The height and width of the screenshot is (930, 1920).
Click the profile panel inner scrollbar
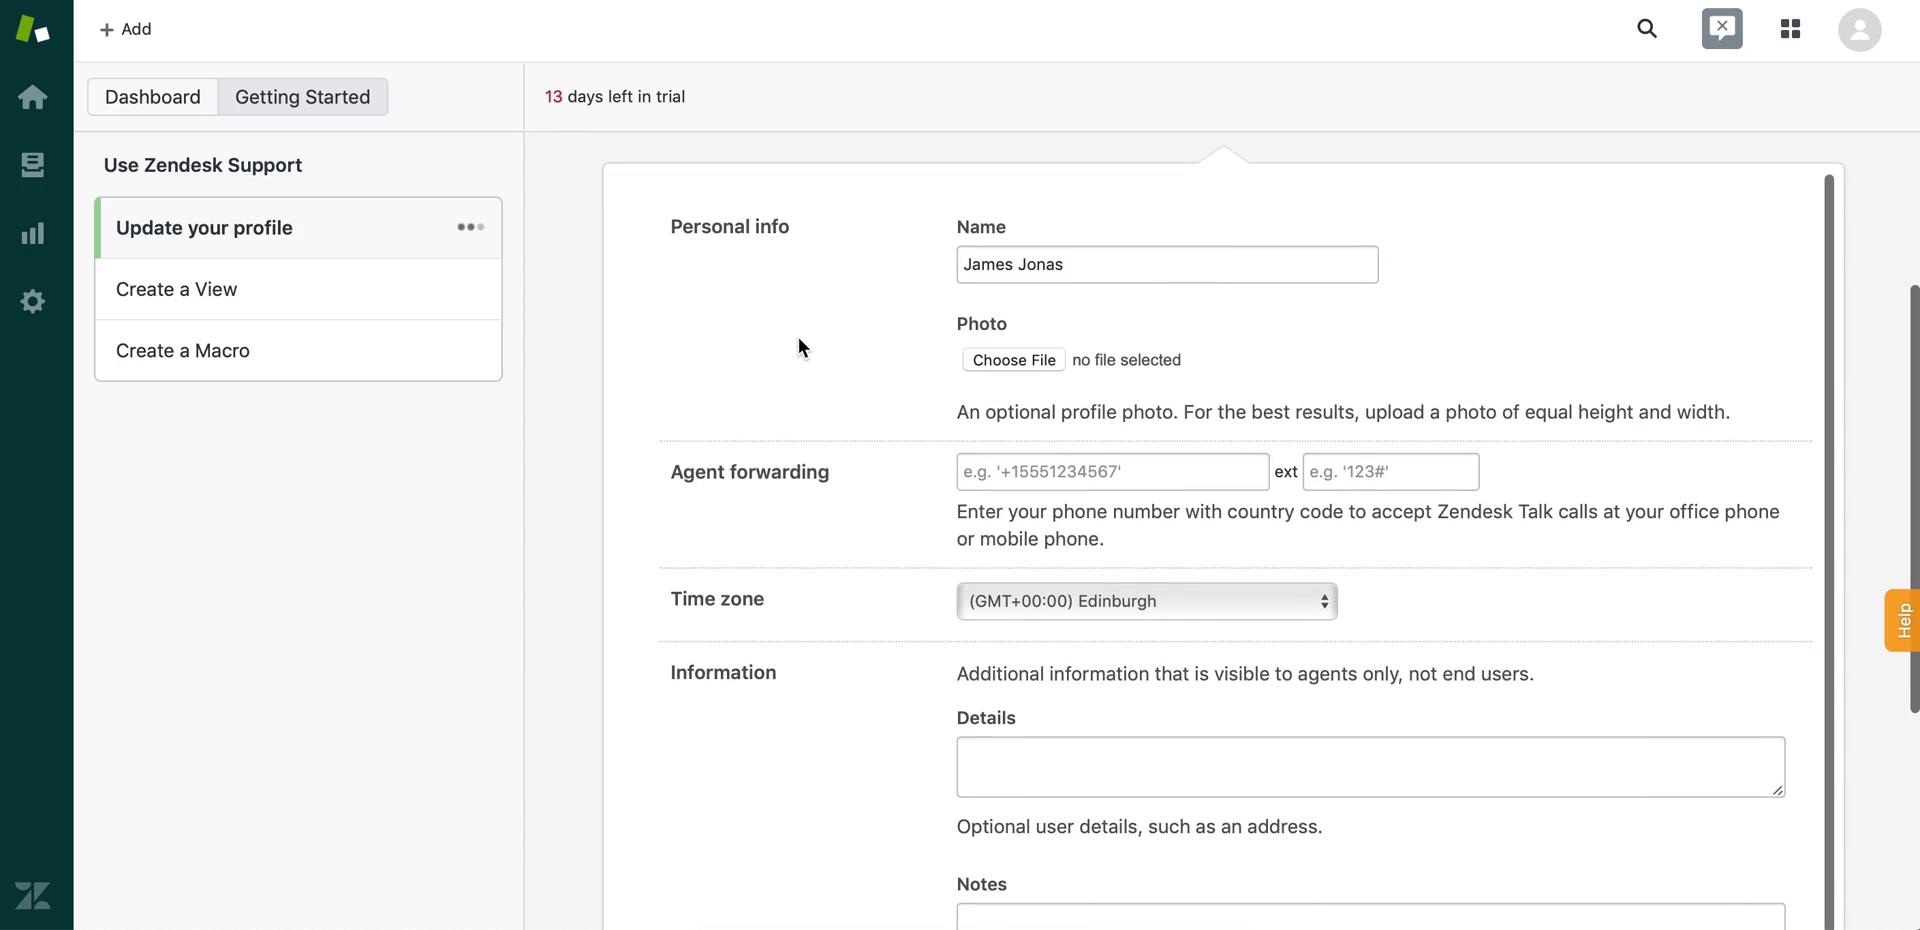(x=1829, y=552)
